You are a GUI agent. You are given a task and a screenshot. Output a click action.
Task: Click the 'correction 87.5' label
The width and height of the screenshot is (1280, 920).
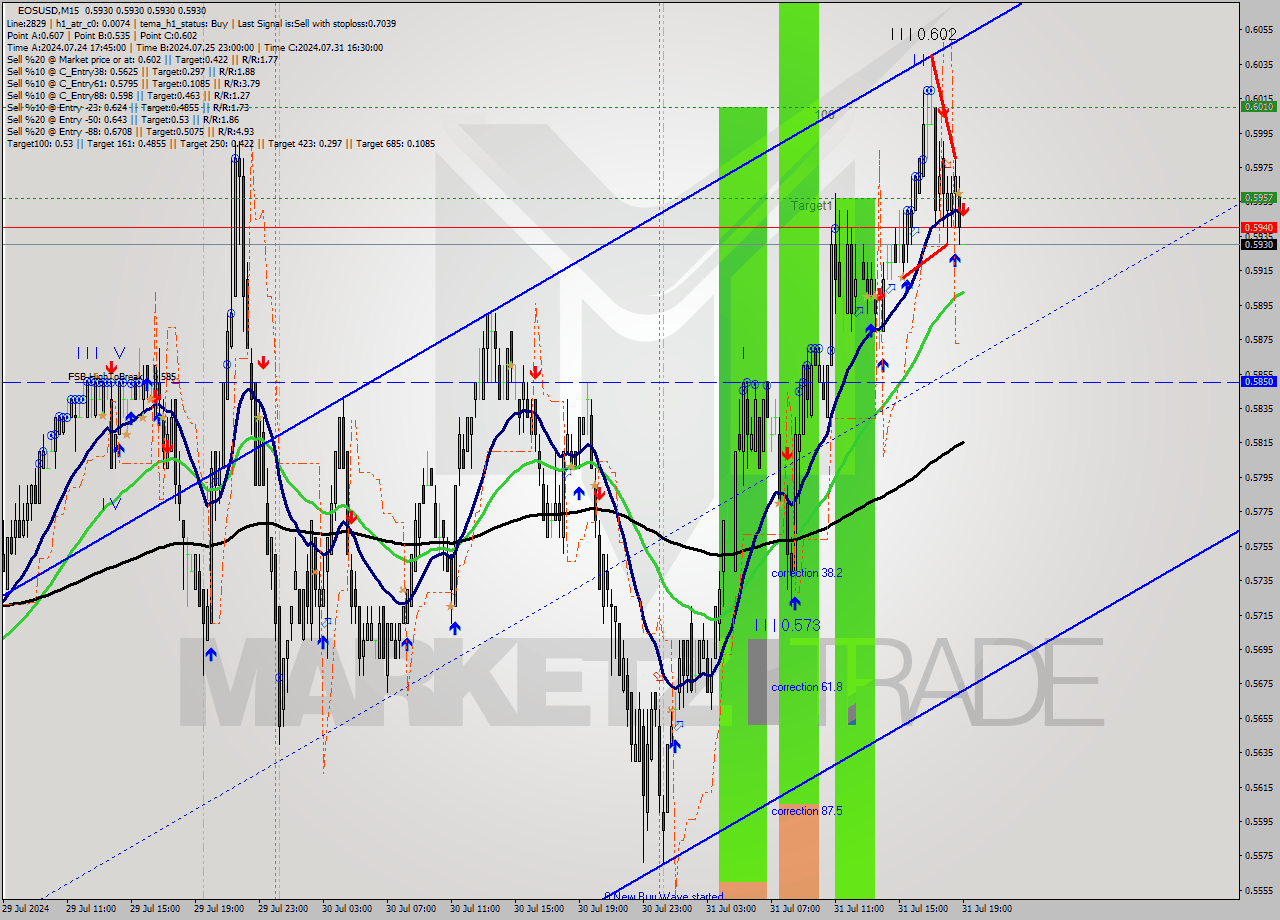[806, 811]
